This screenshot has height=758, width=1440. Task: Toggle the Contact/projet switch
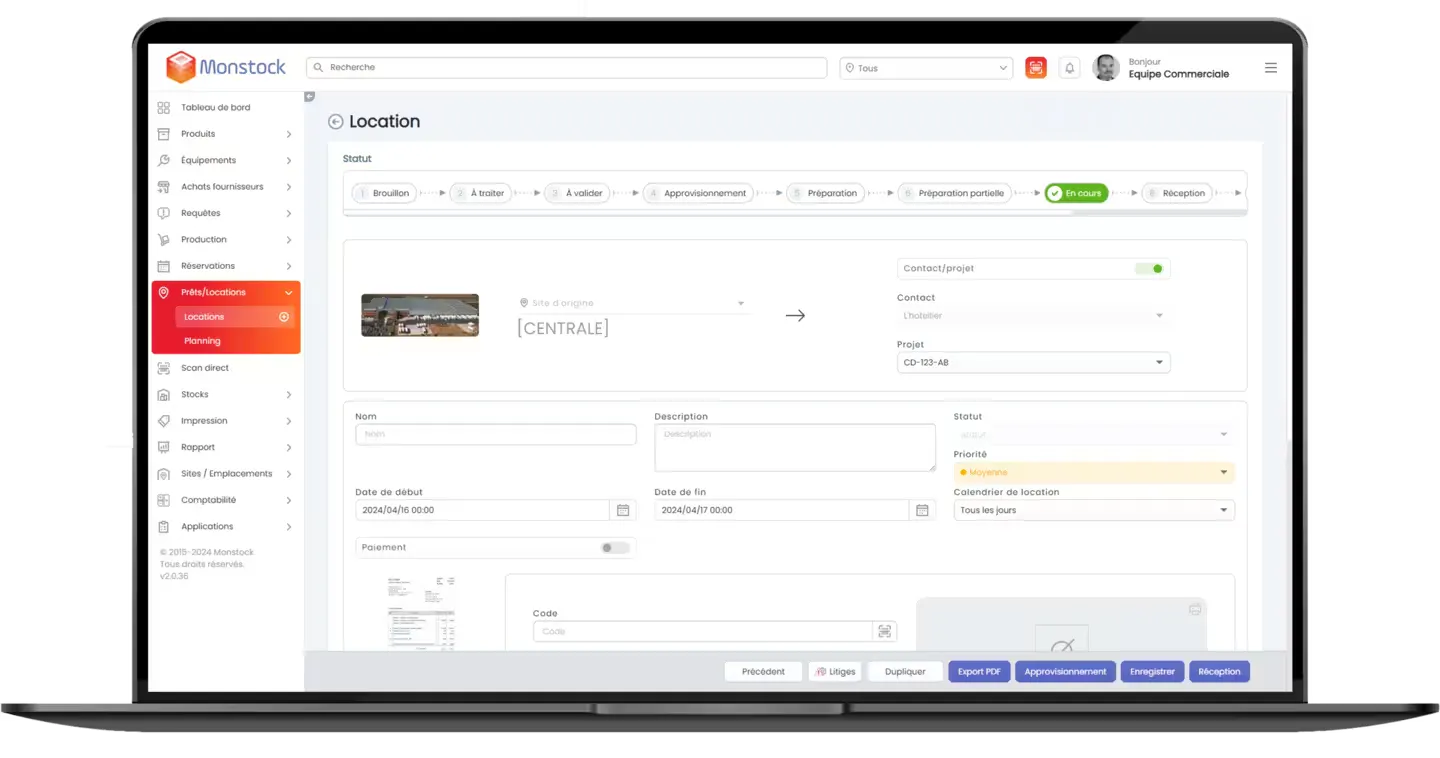(1149, 269)
